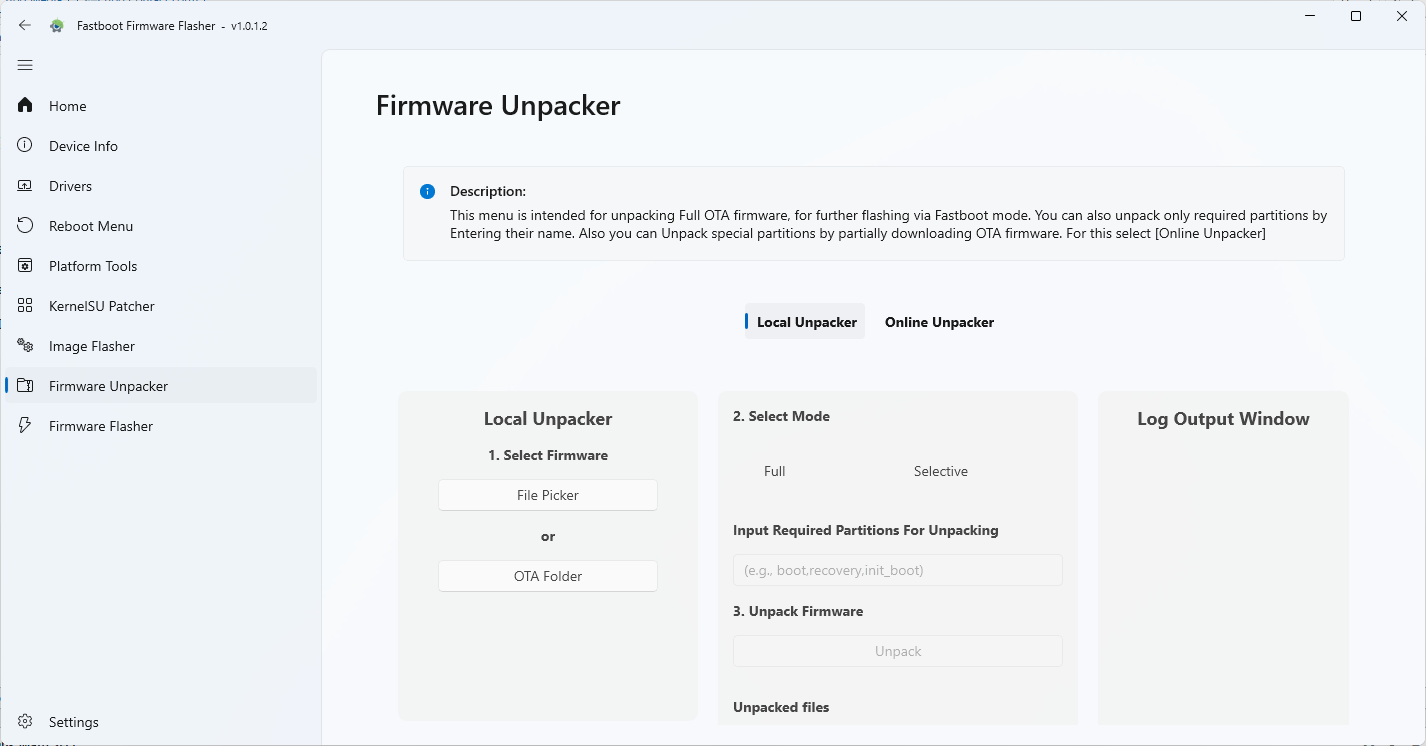
Task: Open Settings via the gear icon
Action: pyautogui.click(x=24, y=721)
